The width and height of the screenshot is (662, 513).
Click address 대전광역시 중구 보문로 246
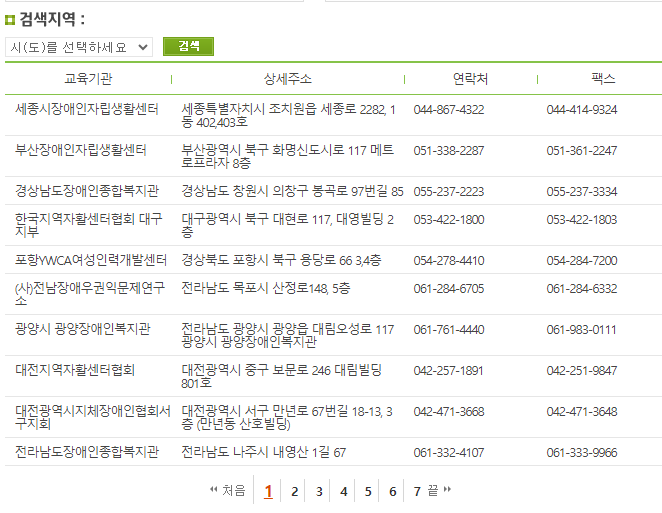pyautogui.click(x=281, y=376)
